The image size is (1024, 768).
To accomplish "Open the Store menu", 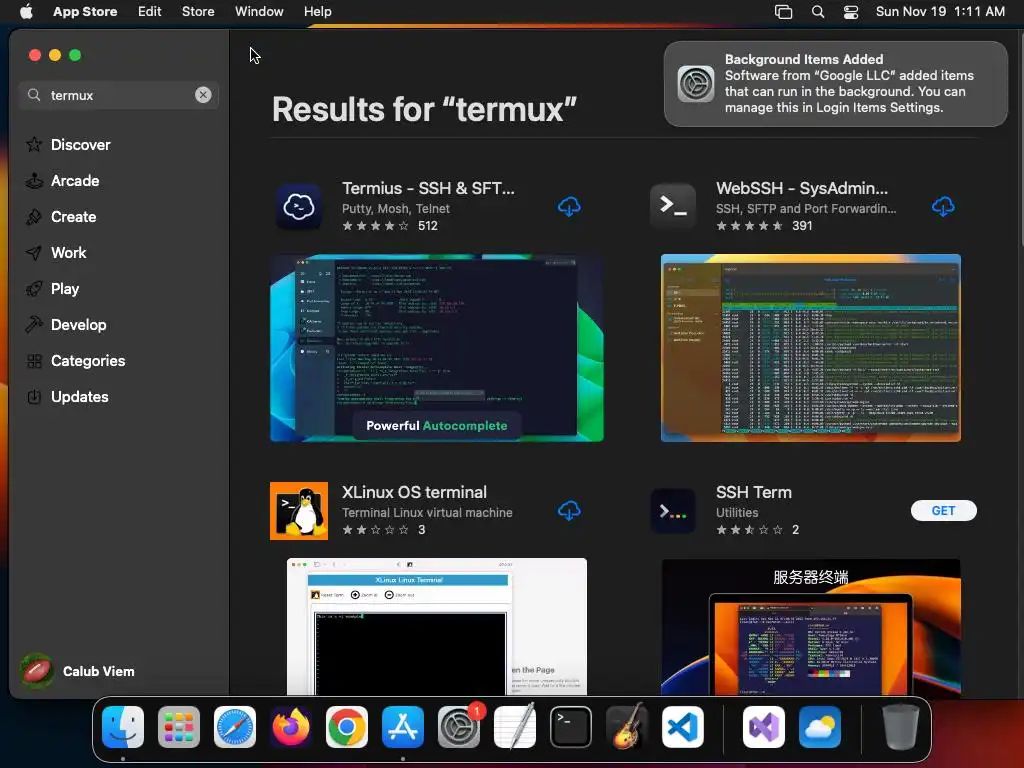I will (x=198, y=11).
